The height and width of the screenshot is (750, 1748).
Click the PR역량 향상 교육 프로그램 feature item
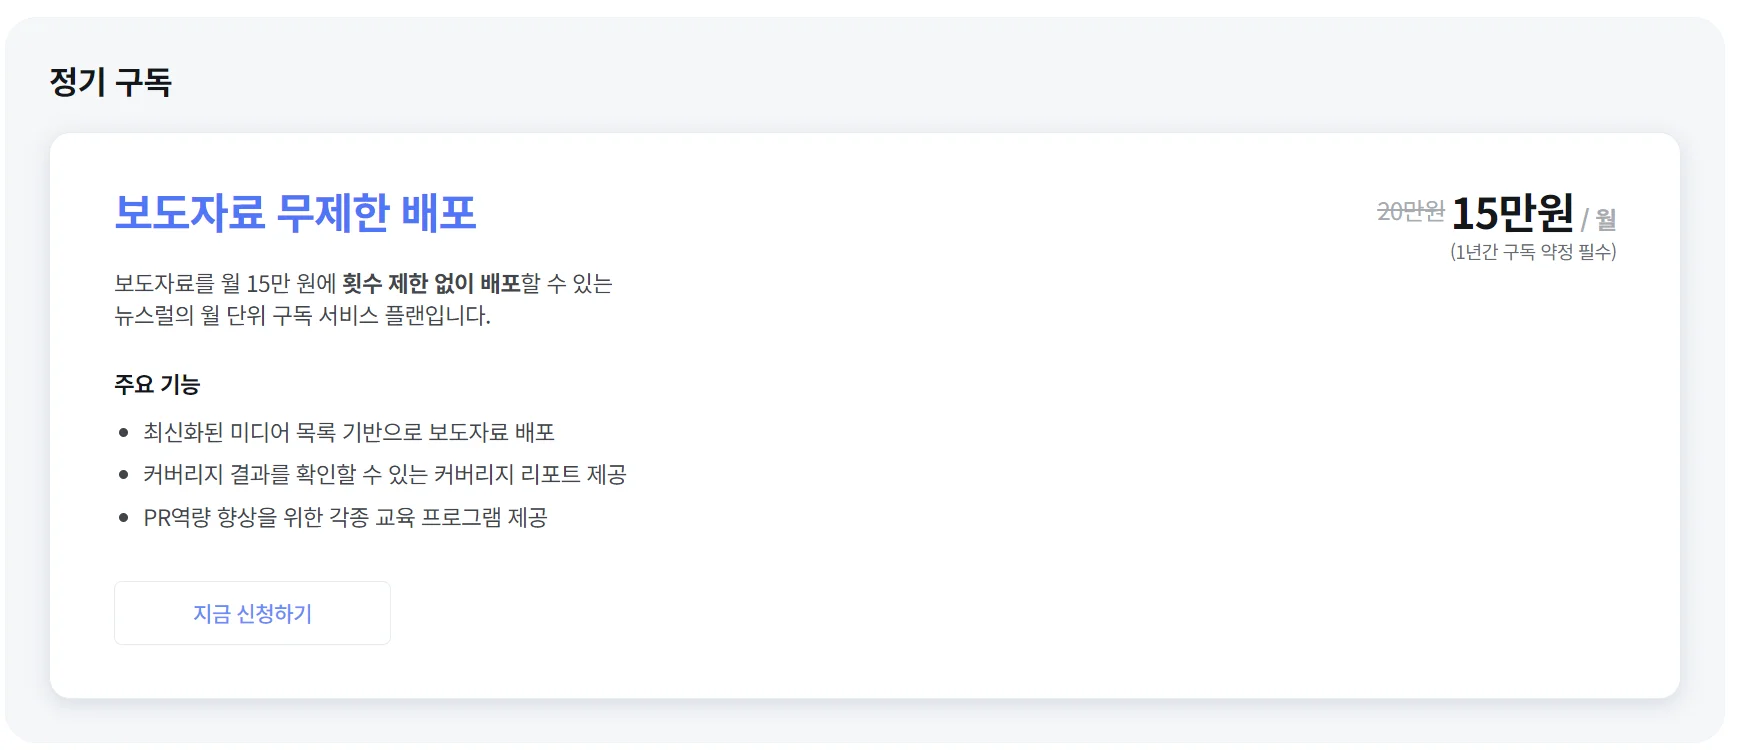[x=347, y=518]
